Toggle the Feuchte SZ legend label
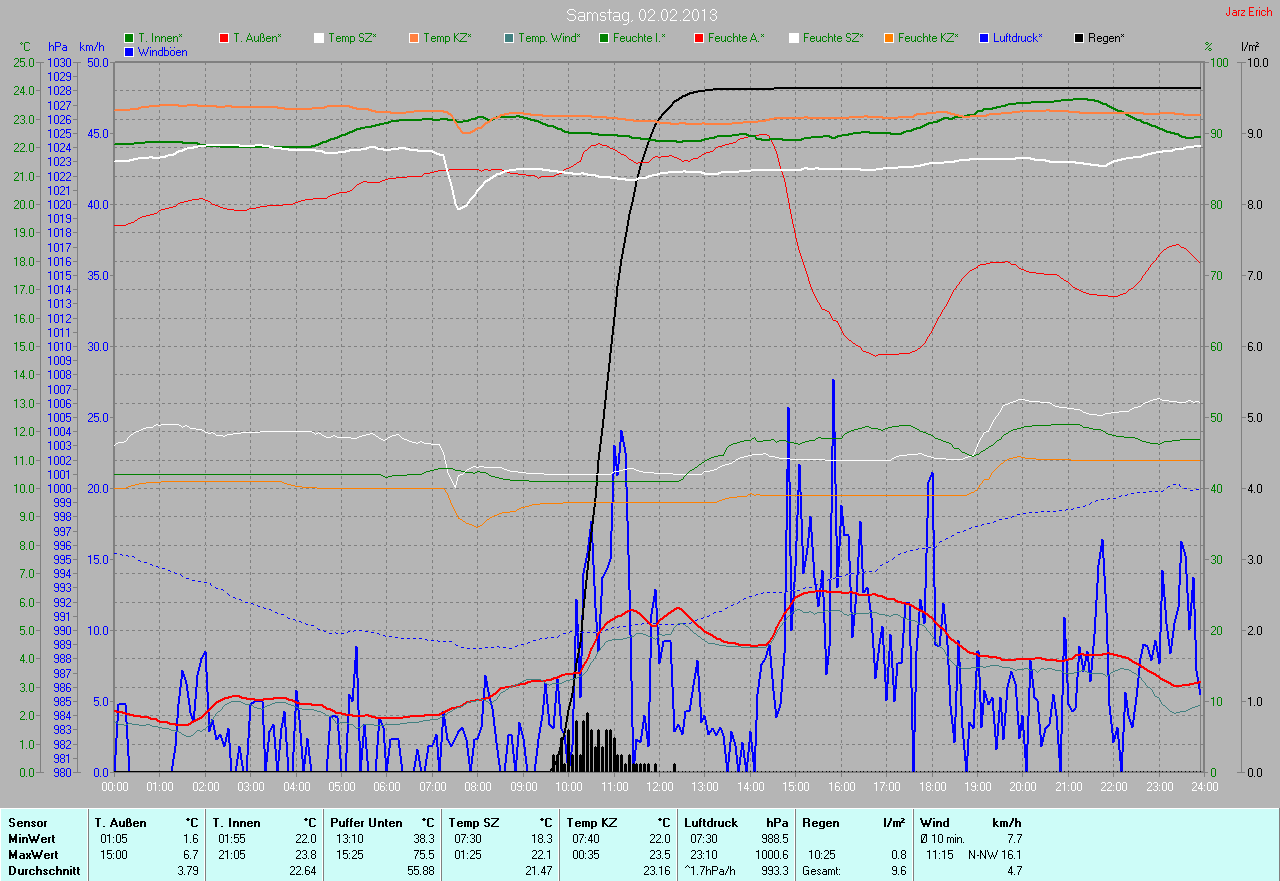 830,38
